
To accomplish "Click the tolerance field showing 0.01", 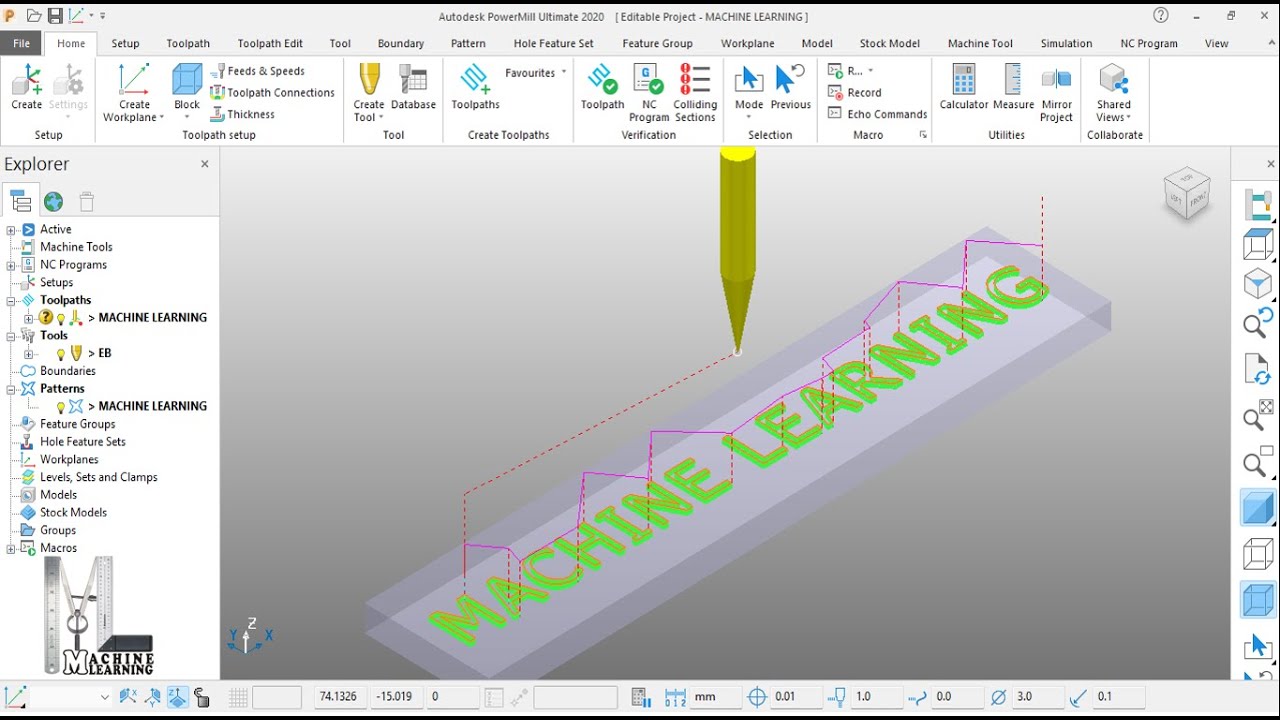I will click(x=797, y=697).
